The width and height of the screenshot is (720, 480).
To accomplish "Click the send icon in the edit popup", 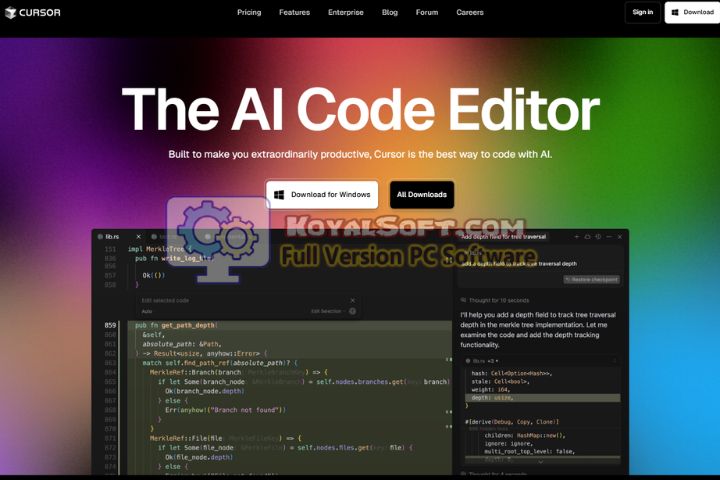I will [x=352, y=311].
